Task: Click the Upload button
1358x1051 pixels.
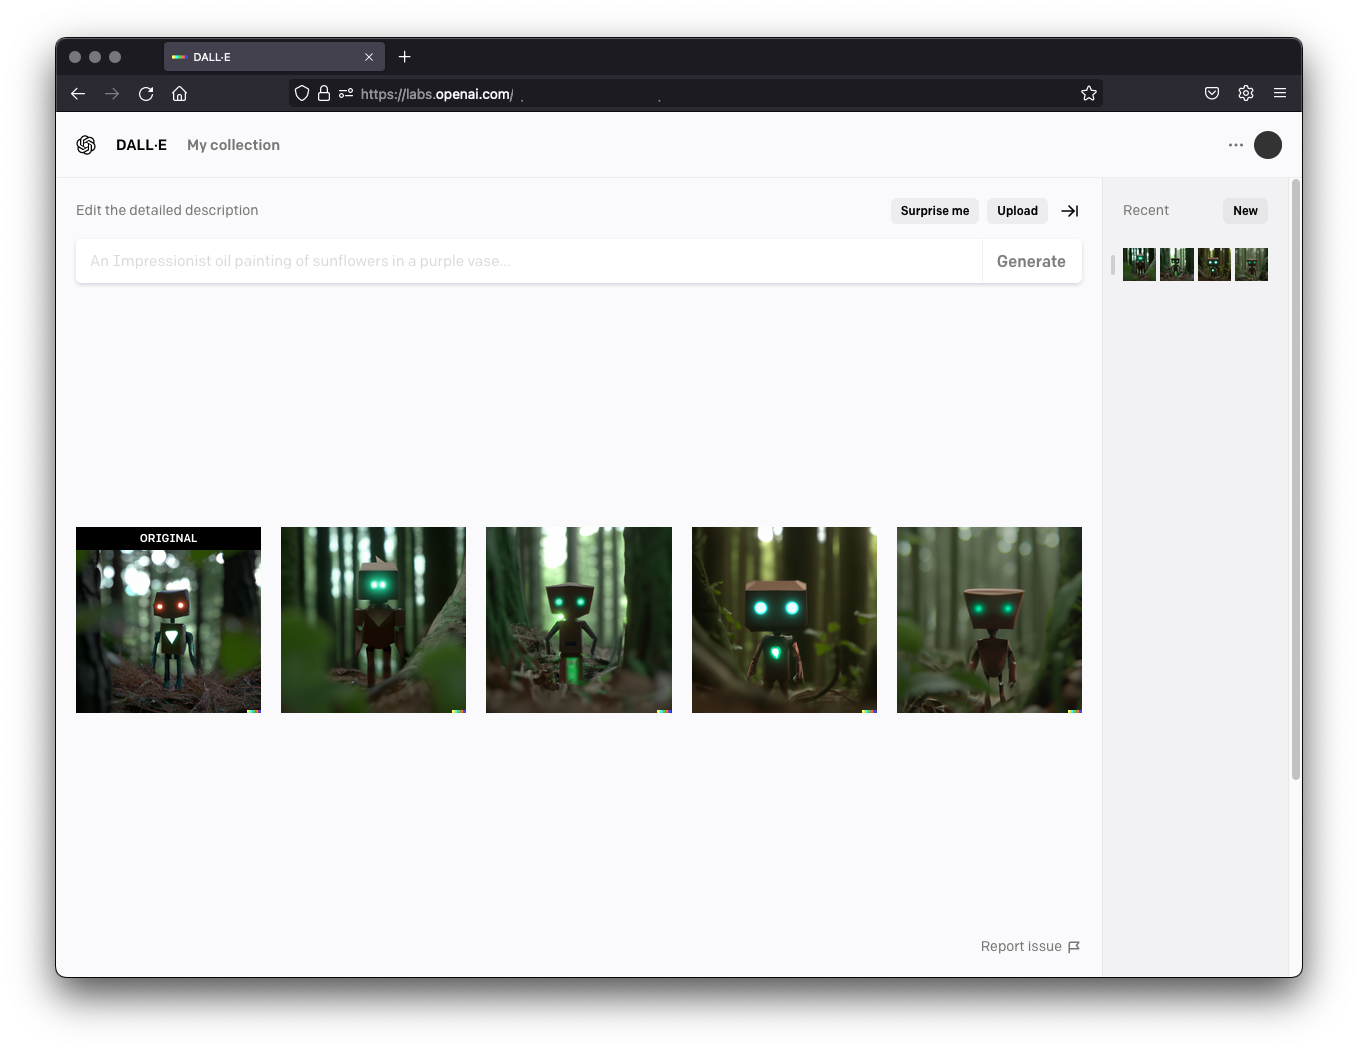Action: tap(1017, 211)
